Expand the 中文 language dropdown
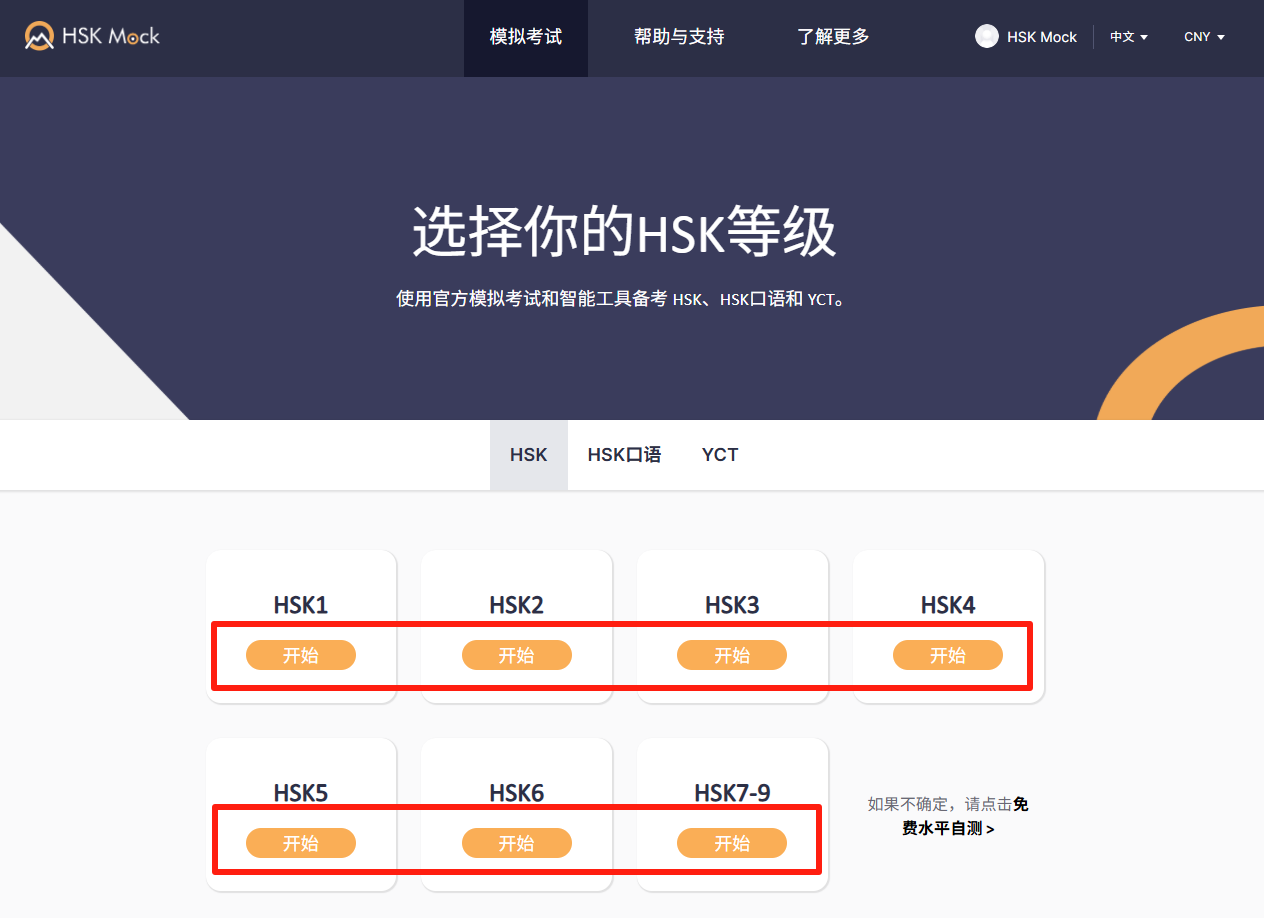The height and width of the screenshot is (918, 1264). [1129, 37]
